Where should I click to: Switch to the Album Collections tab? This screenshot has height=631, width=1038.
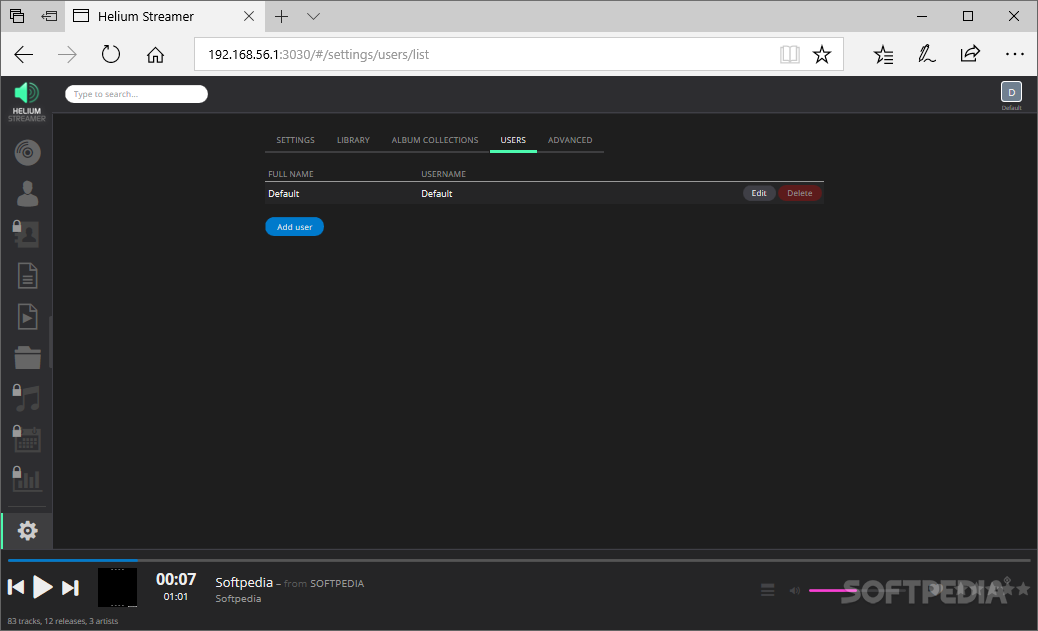pyautogui.click(x=435, y=140)
